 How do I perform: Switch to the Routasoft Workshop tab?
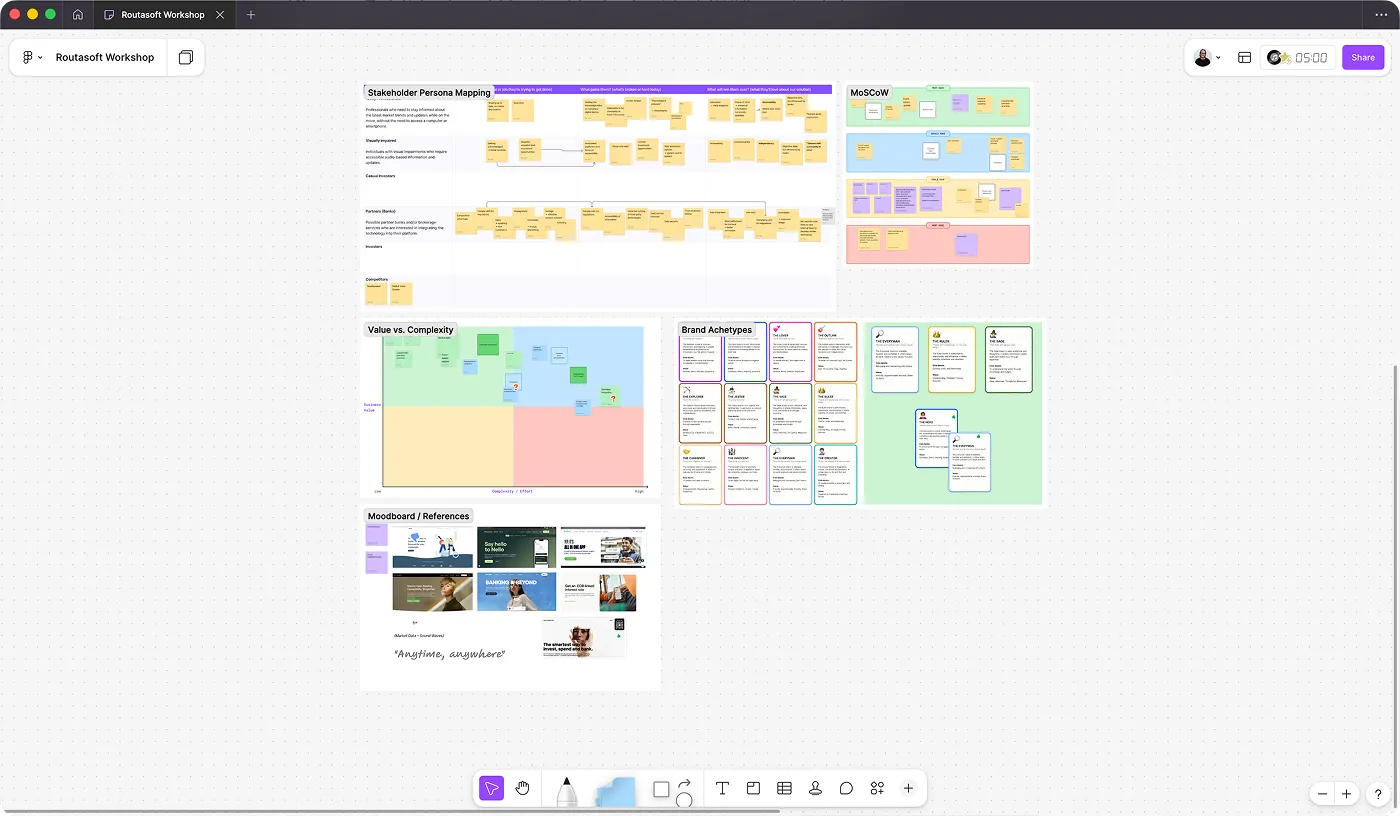pyautogui.click(x=162, y=15)
